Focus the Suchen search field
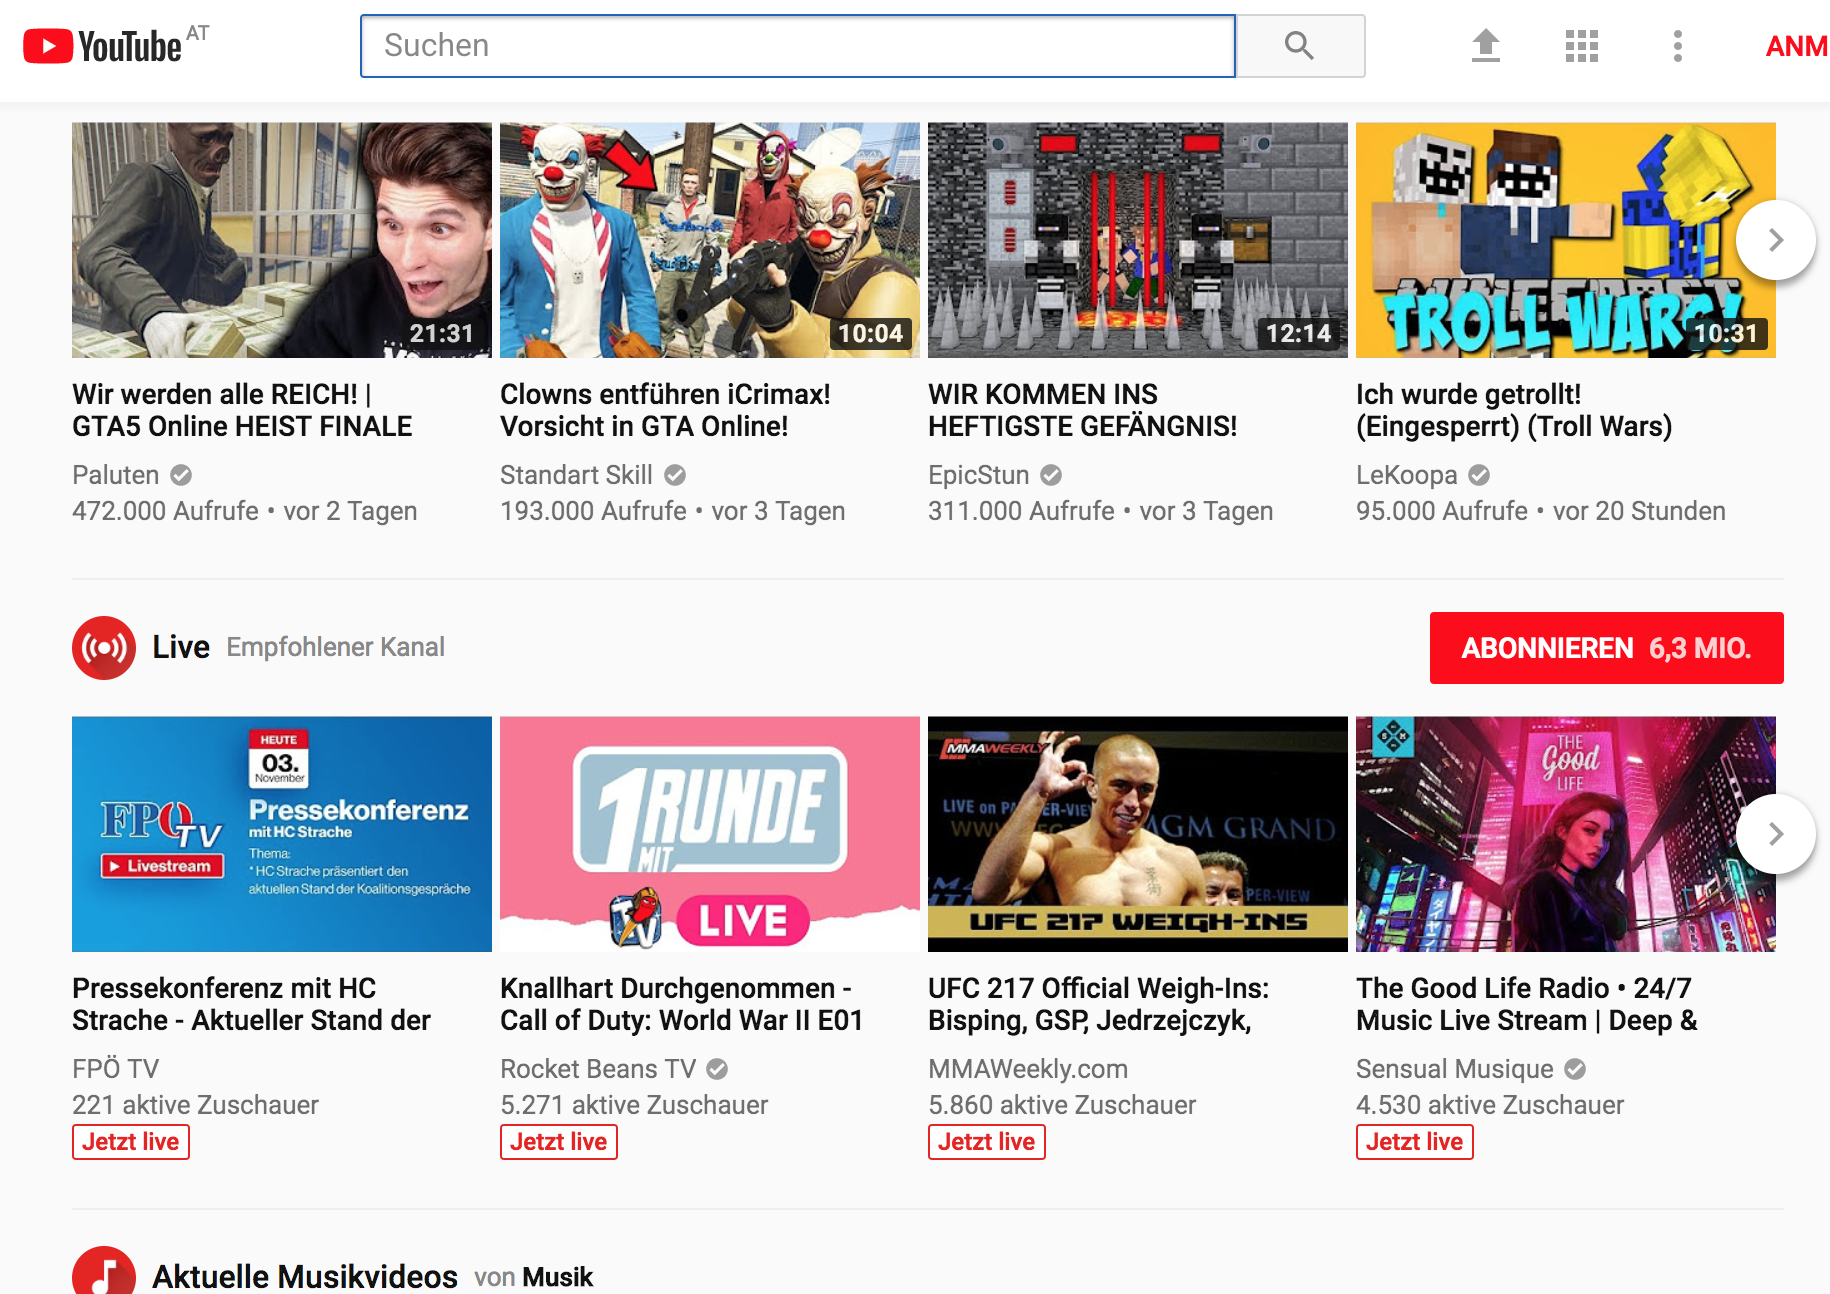The height and width of the screenshot is (1294, 1830). click(x=798, y=46)
